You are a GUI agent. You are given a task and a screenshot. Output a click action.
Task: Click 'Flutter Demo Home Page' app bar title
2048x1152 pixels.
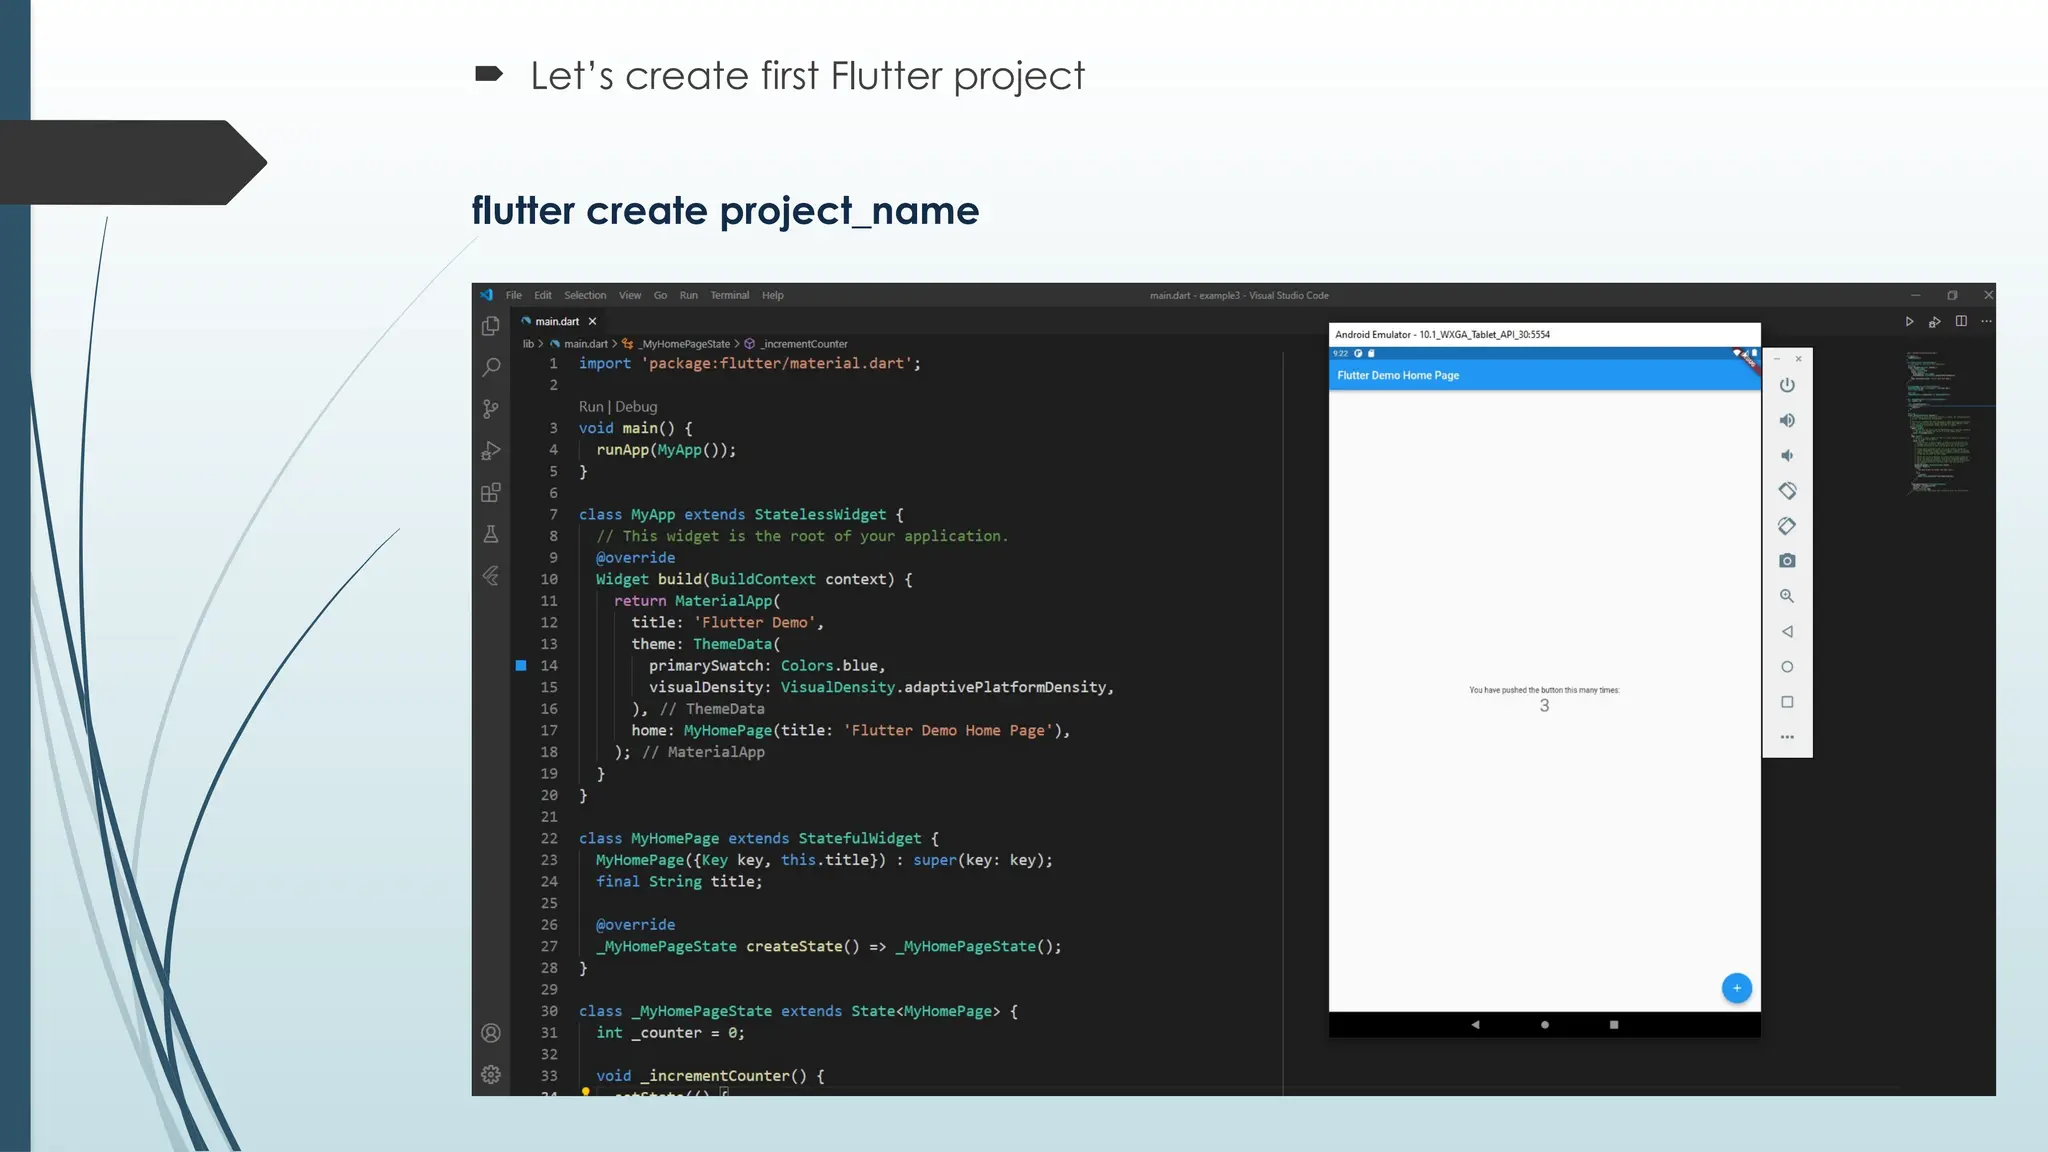[x=1398, y=375]
